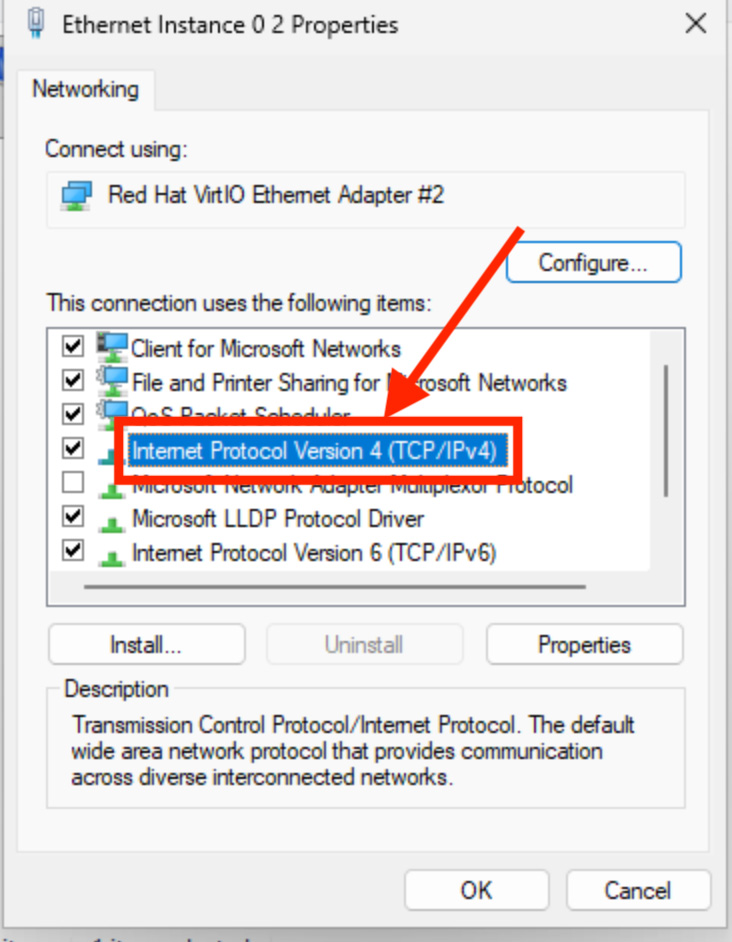Click the Microsoft LLDP Protocol Driver icon
Screen dimensions: 732x942
[x=111, y=517]
